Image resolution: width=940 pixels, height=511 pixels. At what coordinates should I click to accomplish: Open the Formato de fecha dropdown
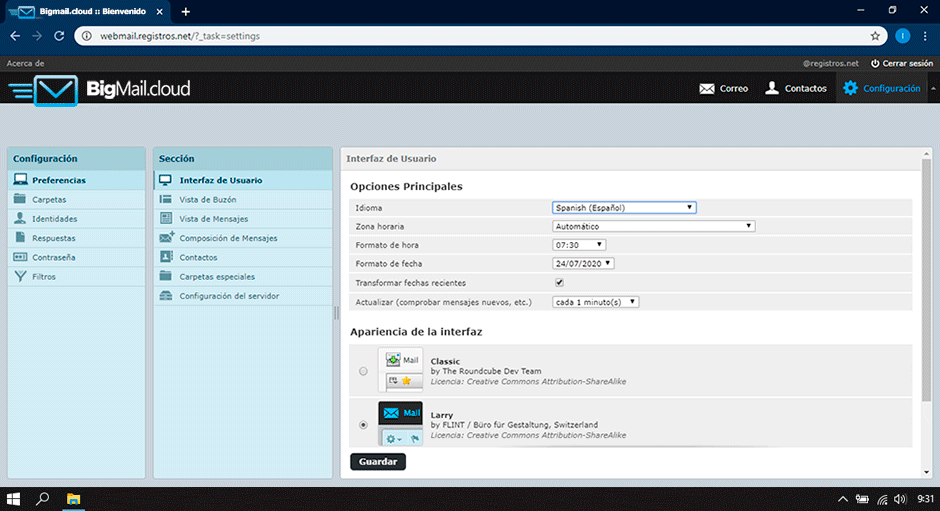[x=583, y=264]
